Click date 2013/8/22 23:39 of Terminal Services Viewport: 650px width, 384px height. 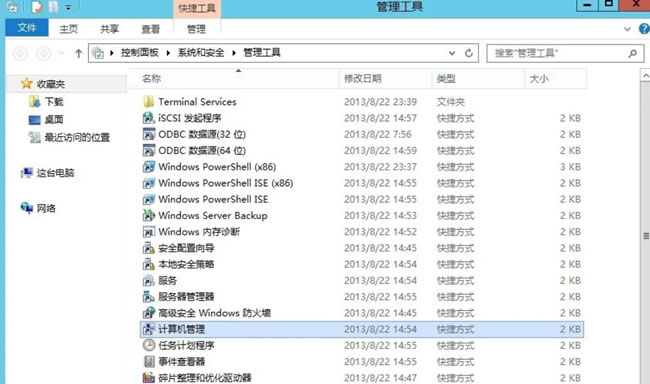click(381, 102)
